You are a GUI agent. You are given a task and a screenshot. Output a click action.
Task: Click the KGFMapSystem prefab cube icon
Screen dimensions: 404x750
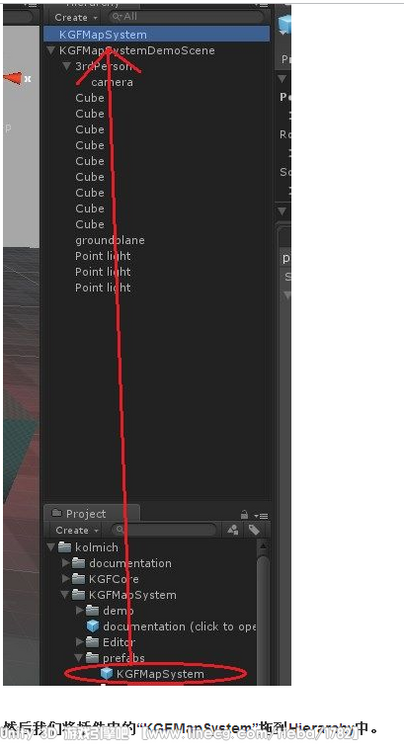pos(106,673)
